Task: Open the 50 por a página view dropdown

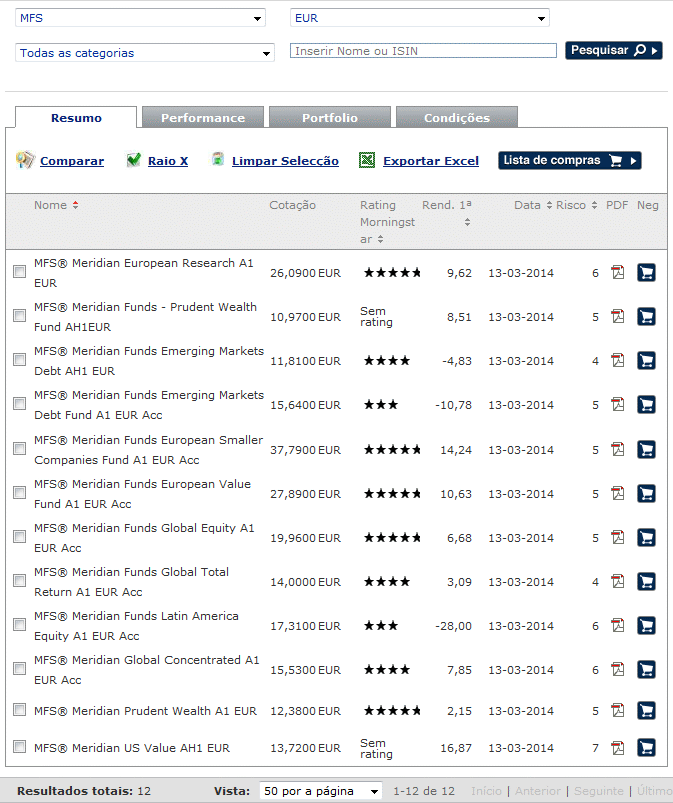Action: tap(321, 791)
